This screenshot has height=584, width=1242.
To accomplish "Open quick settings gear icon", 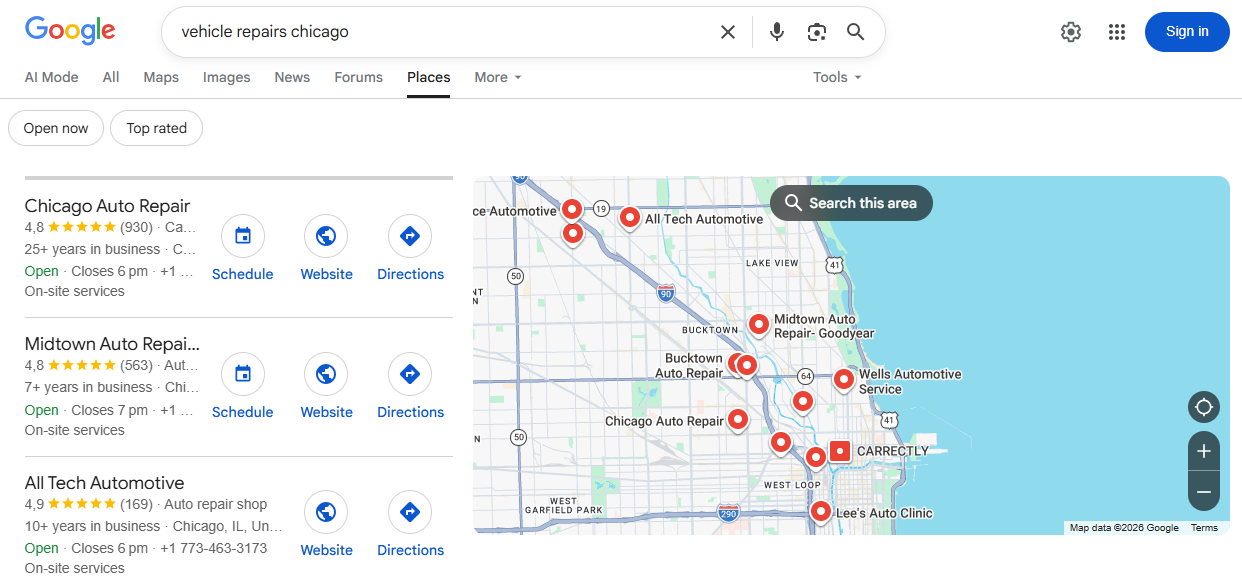I will click(x=1070, y=31).
